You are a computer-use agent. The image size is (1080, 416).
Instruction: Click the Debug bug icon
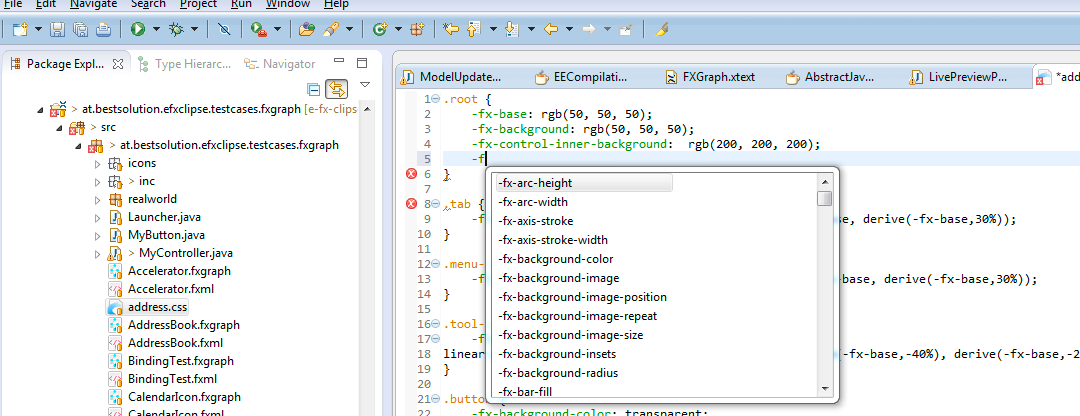(177, 30)
